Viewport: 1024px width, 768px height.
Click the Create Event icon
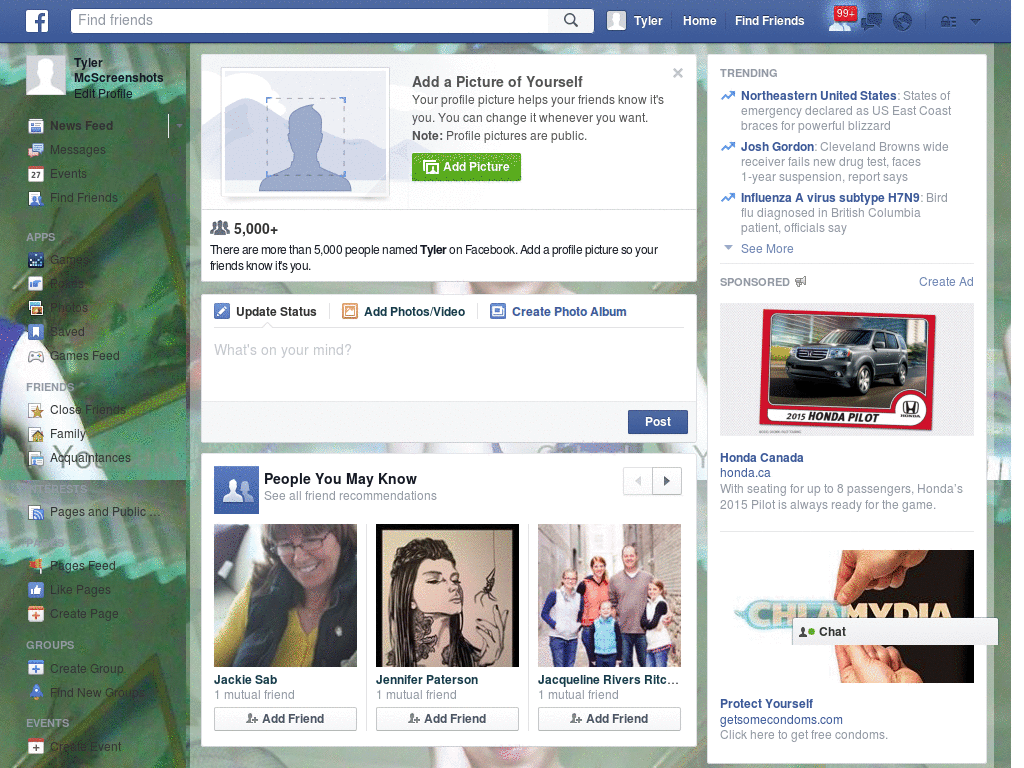36,747
